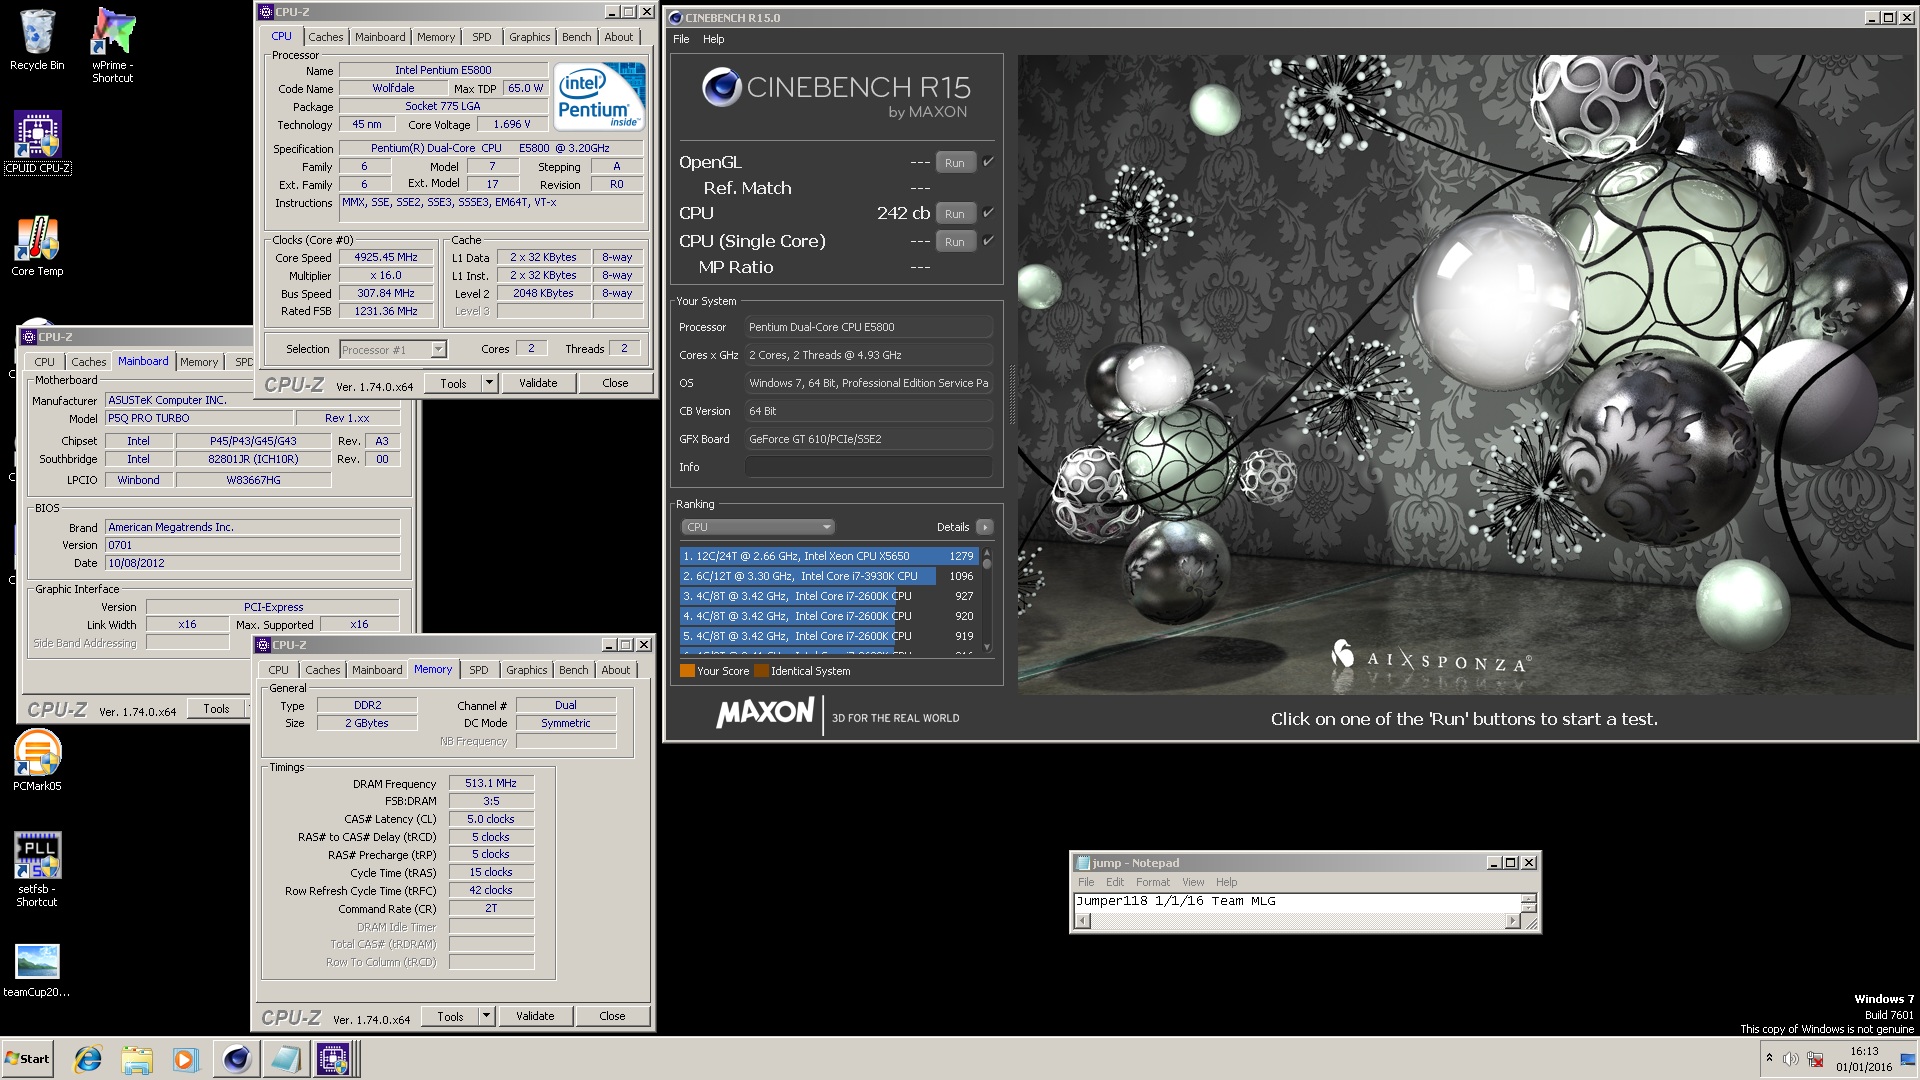Image resolution: width=1920 pixels, height=1080 pixels.
Task: Click the brown Identical System swatch
Action: [761, 671]
